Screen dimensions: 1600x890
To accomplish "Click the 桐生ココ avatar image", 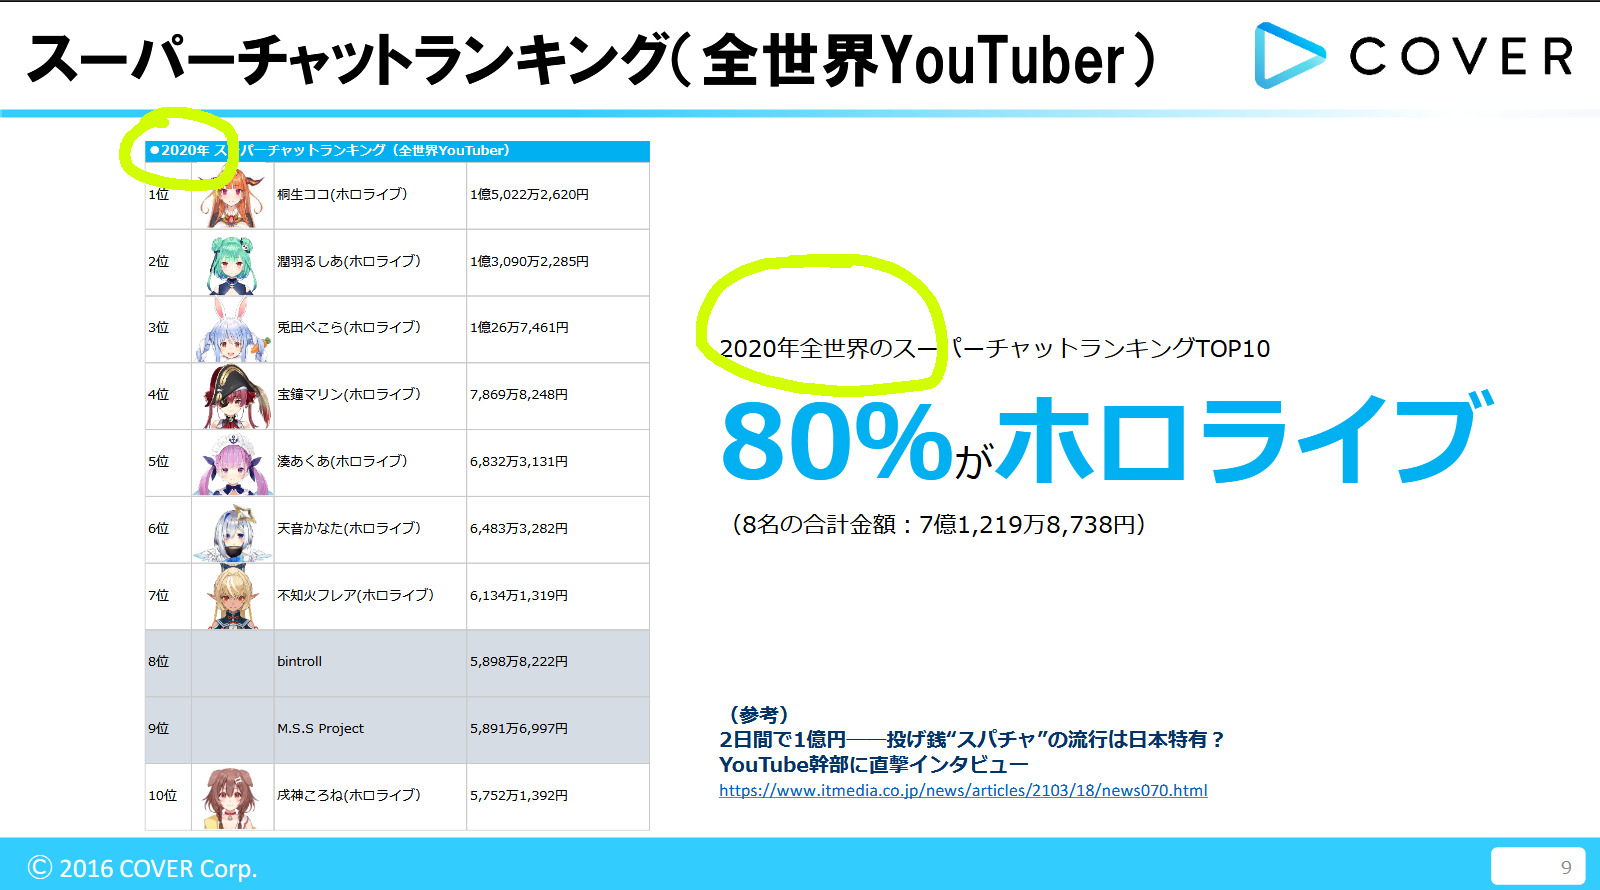I will 232,196.
